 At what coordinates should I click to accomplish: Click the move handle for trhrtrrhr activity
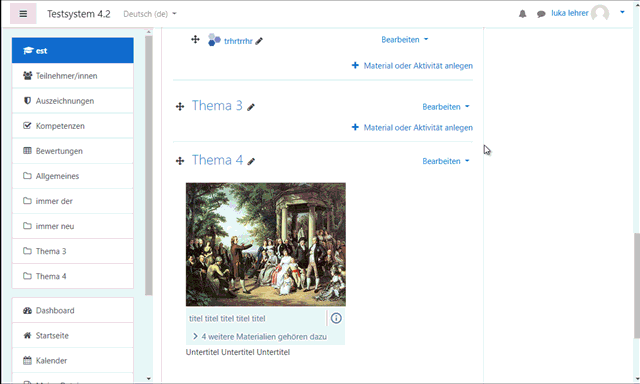[x=195, y=40]
